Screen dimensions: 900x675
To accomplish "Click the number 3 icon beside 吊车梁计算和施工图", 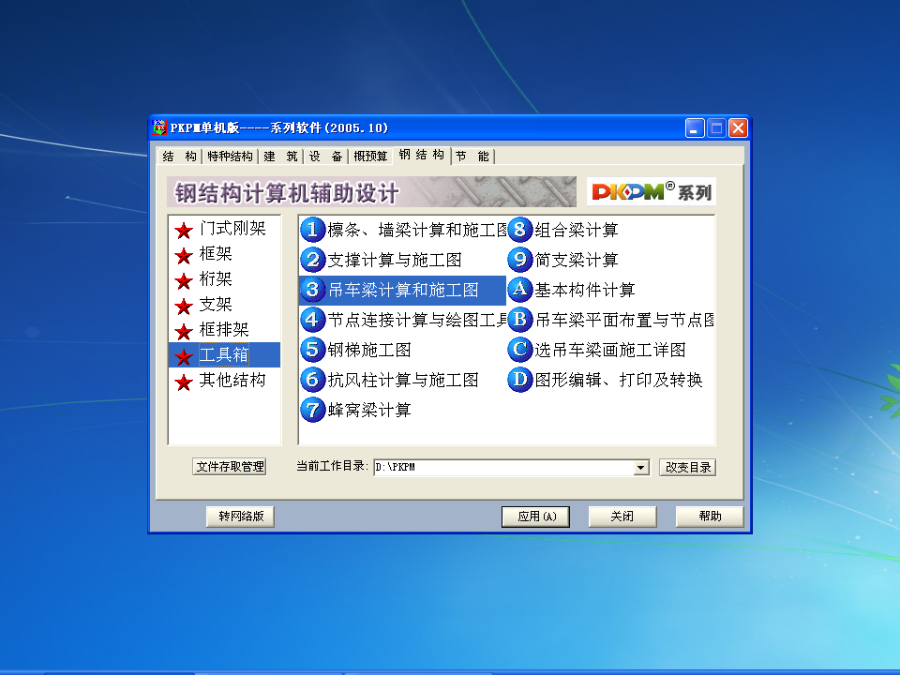I will [x=313, y=289].
